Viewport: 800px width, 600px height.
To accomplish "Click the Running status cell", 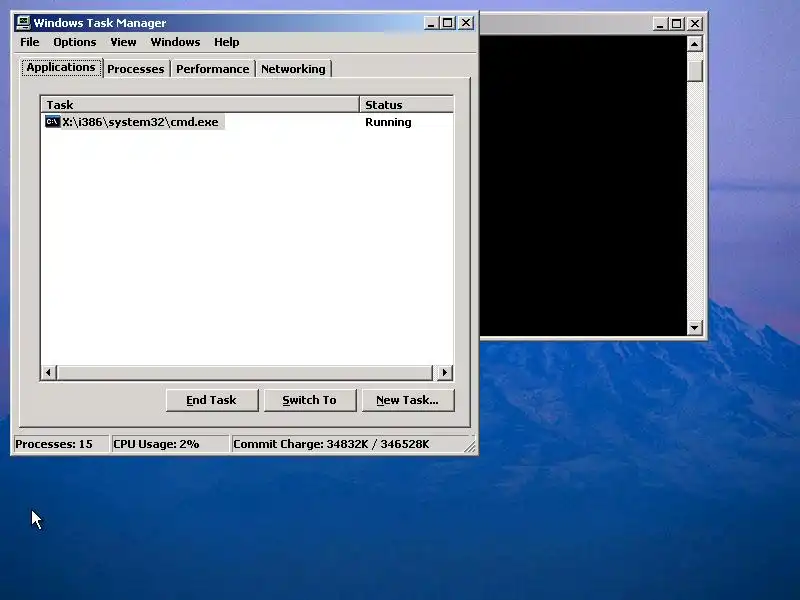I will point(388,122).
